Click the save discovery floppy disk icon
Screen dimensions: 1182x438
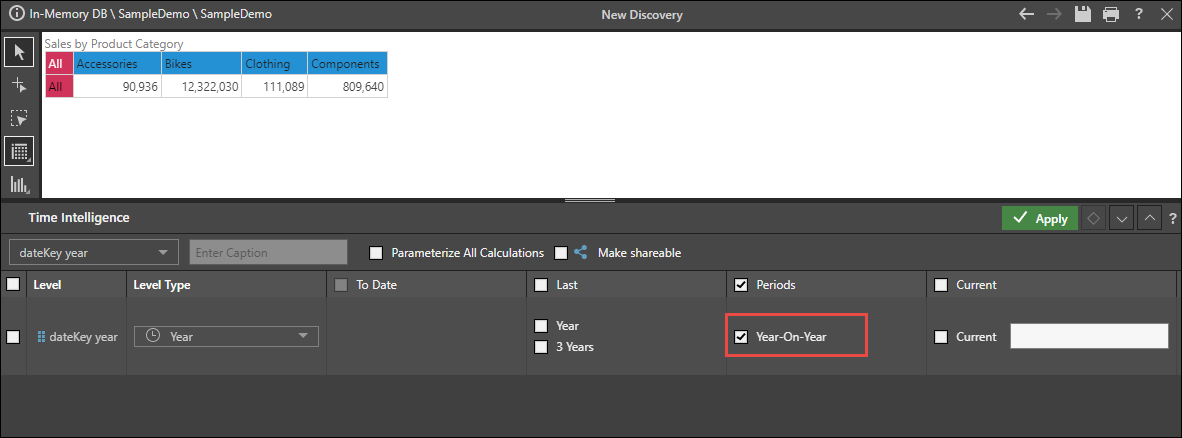click(x=1082, y=14)
